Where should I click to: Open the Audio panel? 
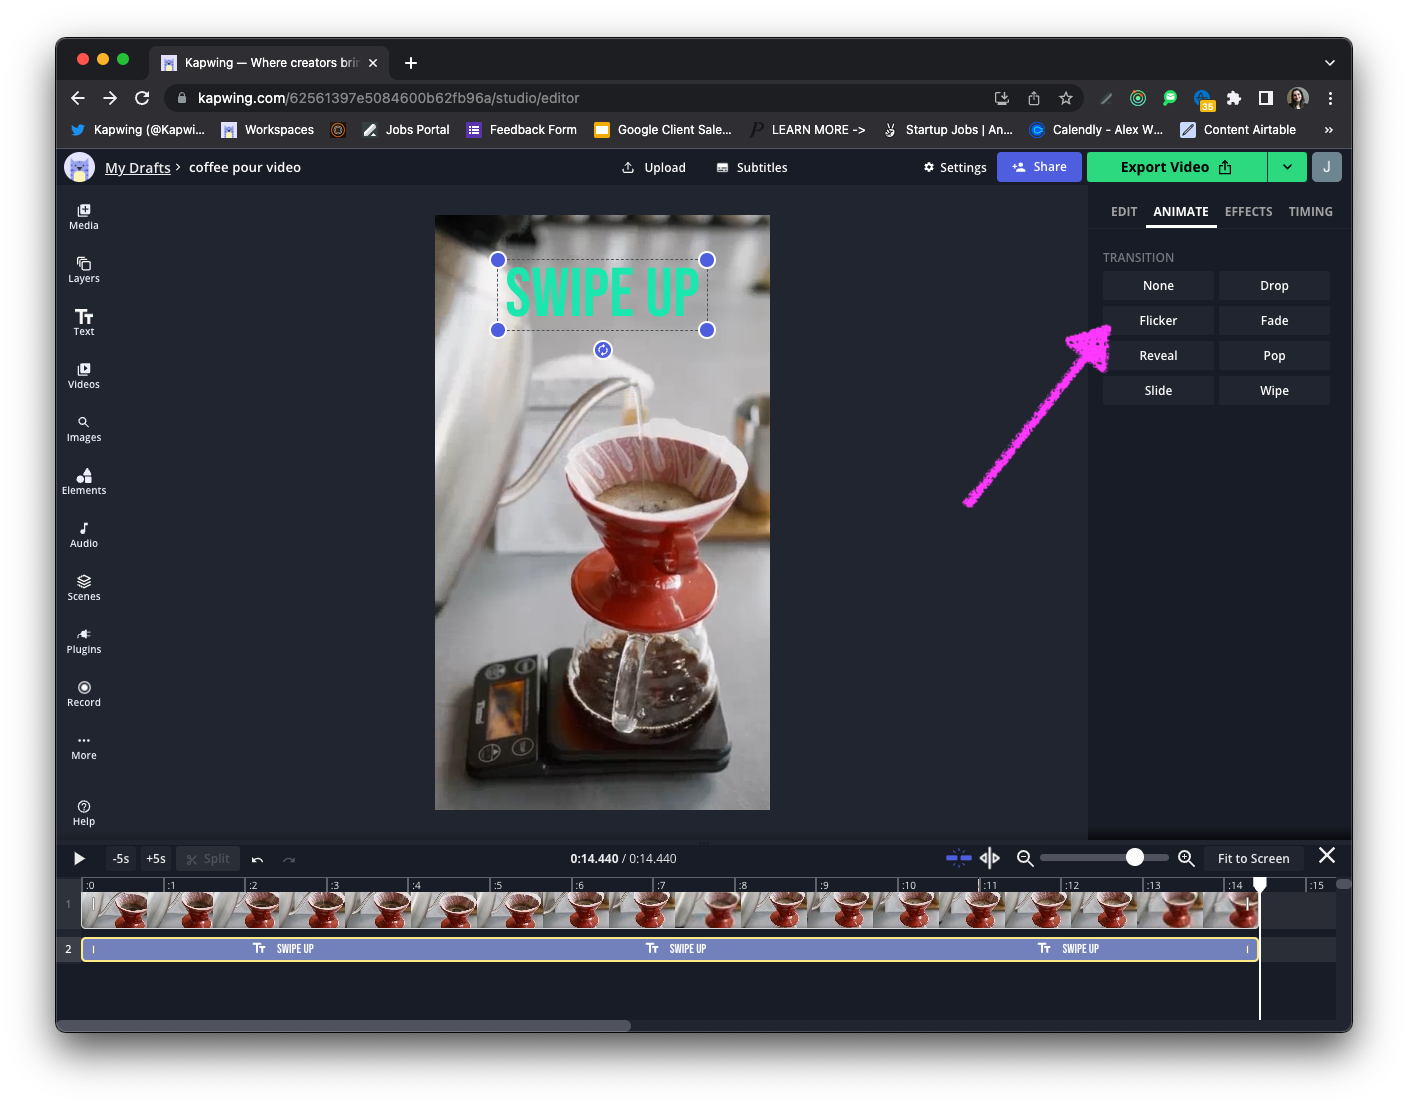84,534
